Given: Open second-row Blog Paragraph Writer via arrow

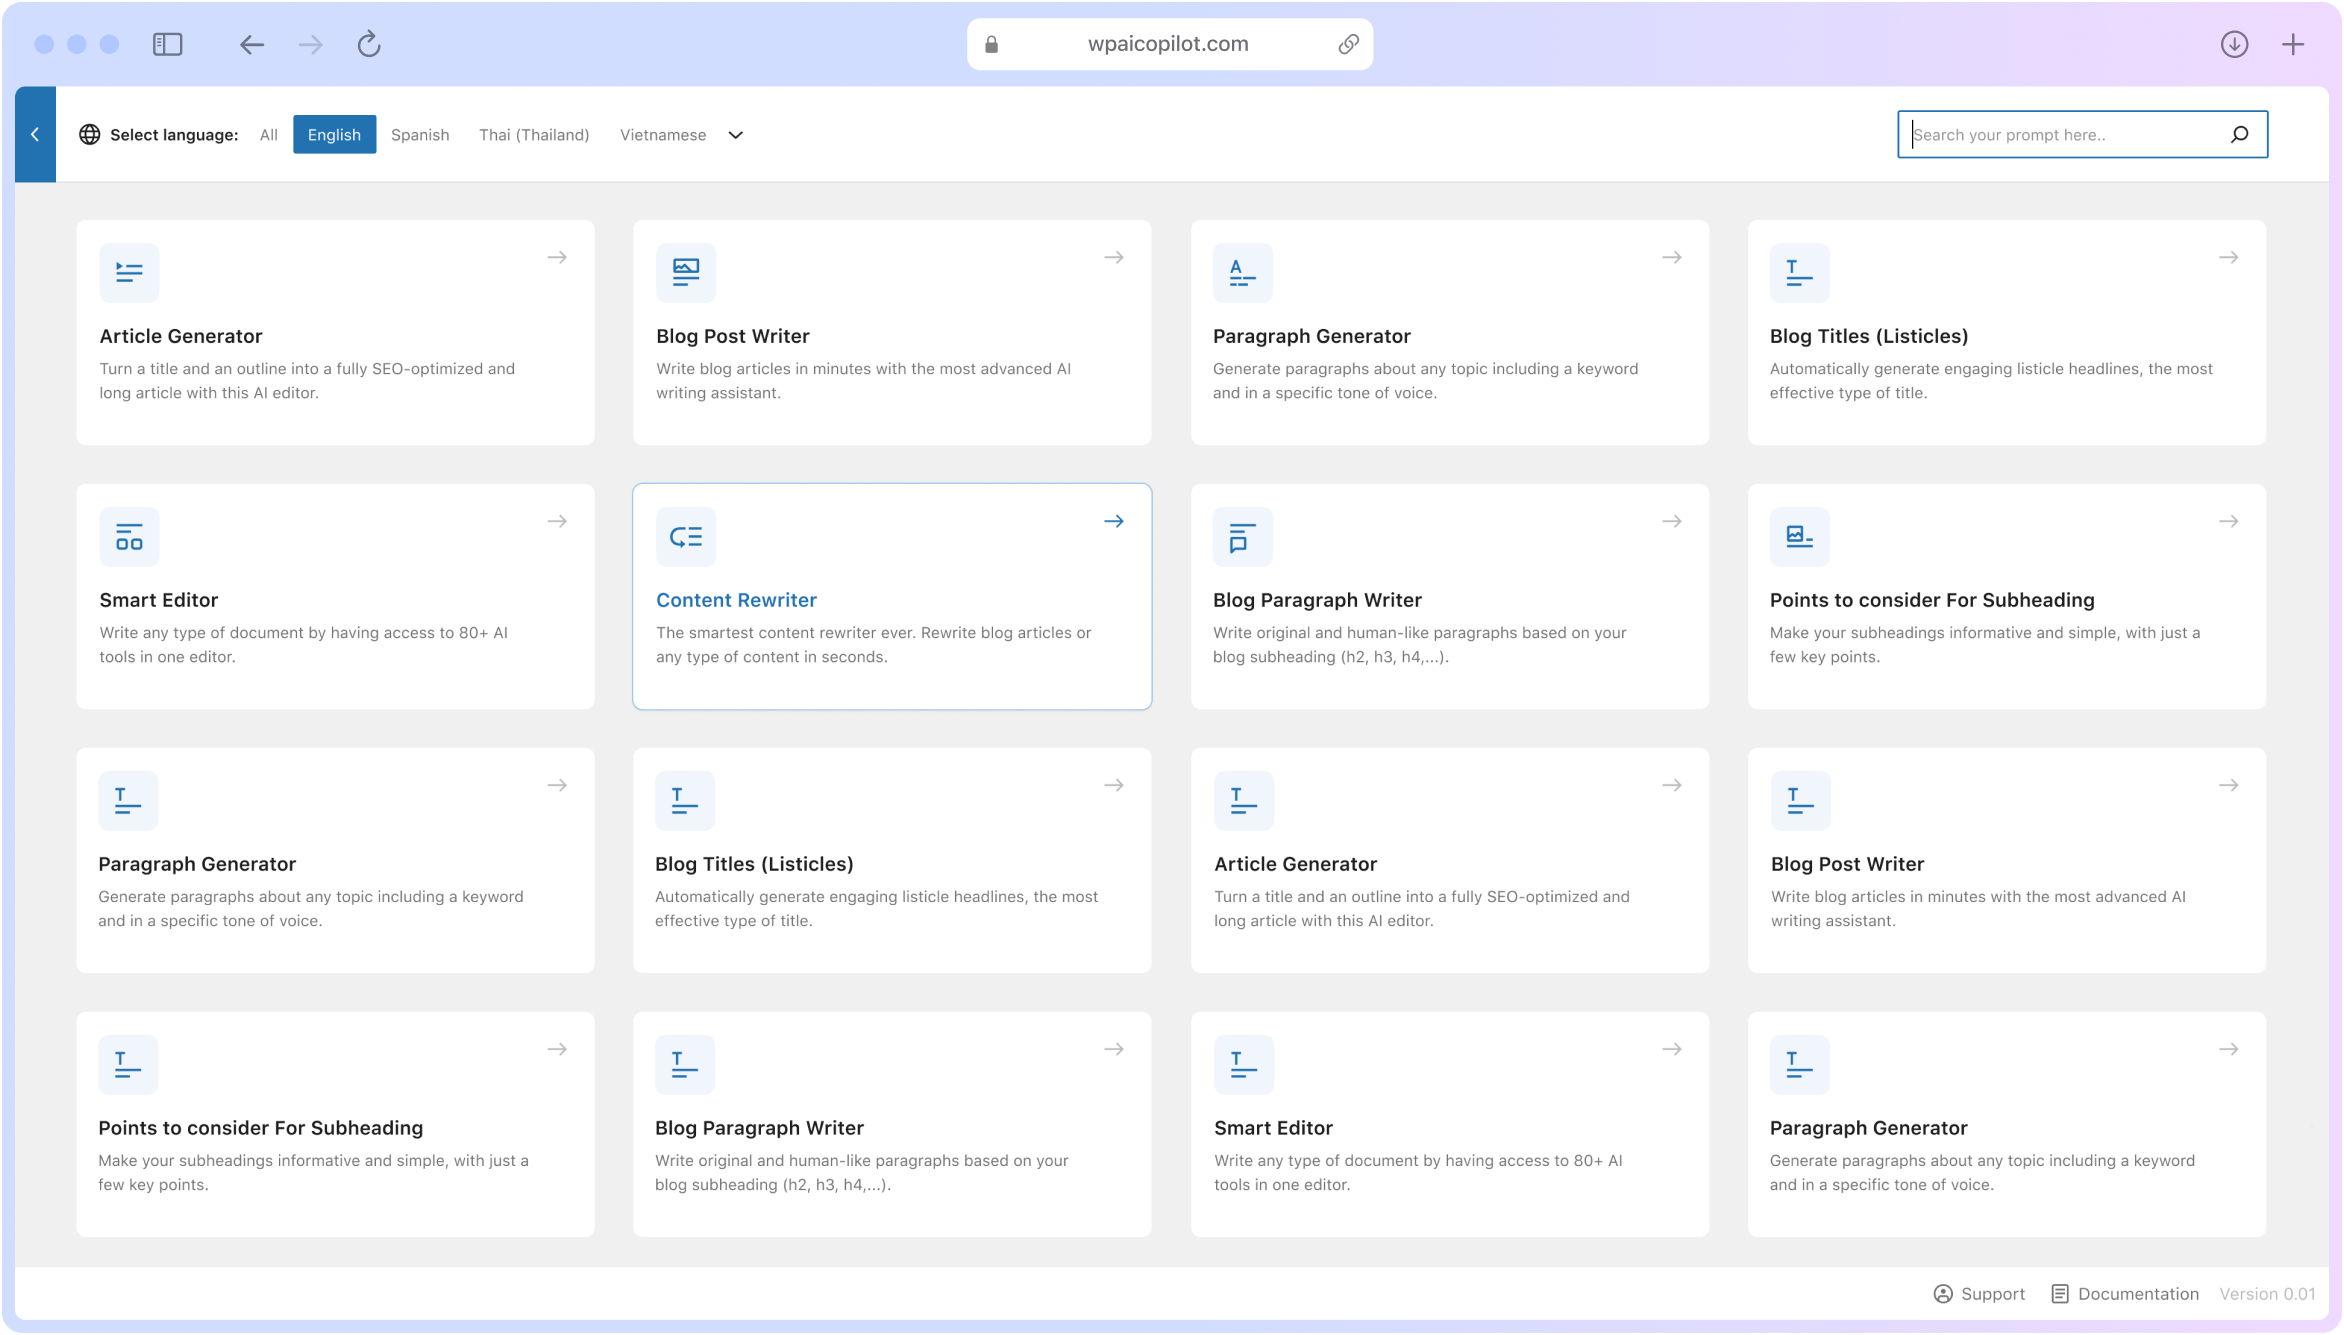Looking at the screenshot, I should [x=1672, y=521].
